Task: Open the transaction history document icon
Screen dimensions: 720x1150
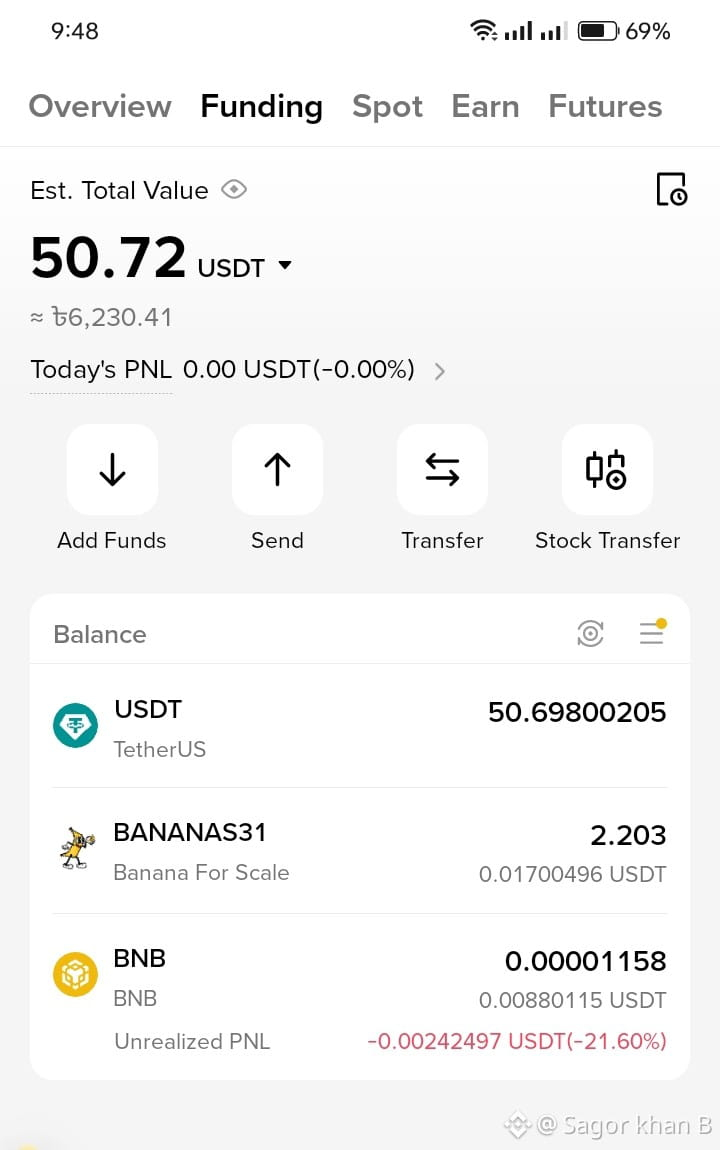Action: point(672,189)
